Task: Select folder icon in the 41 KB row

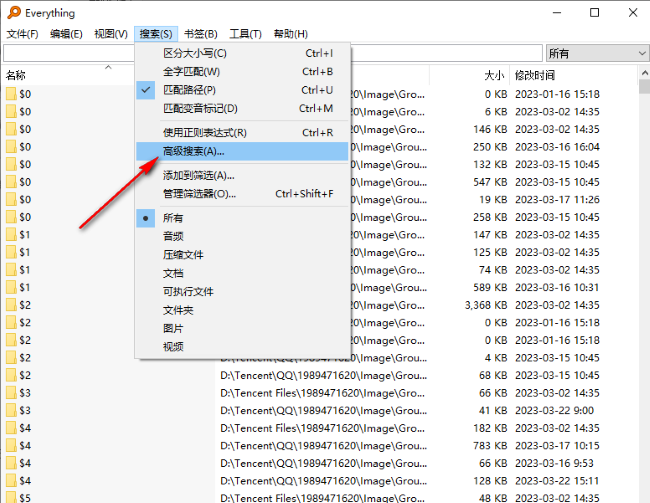Action: (11, 410)
